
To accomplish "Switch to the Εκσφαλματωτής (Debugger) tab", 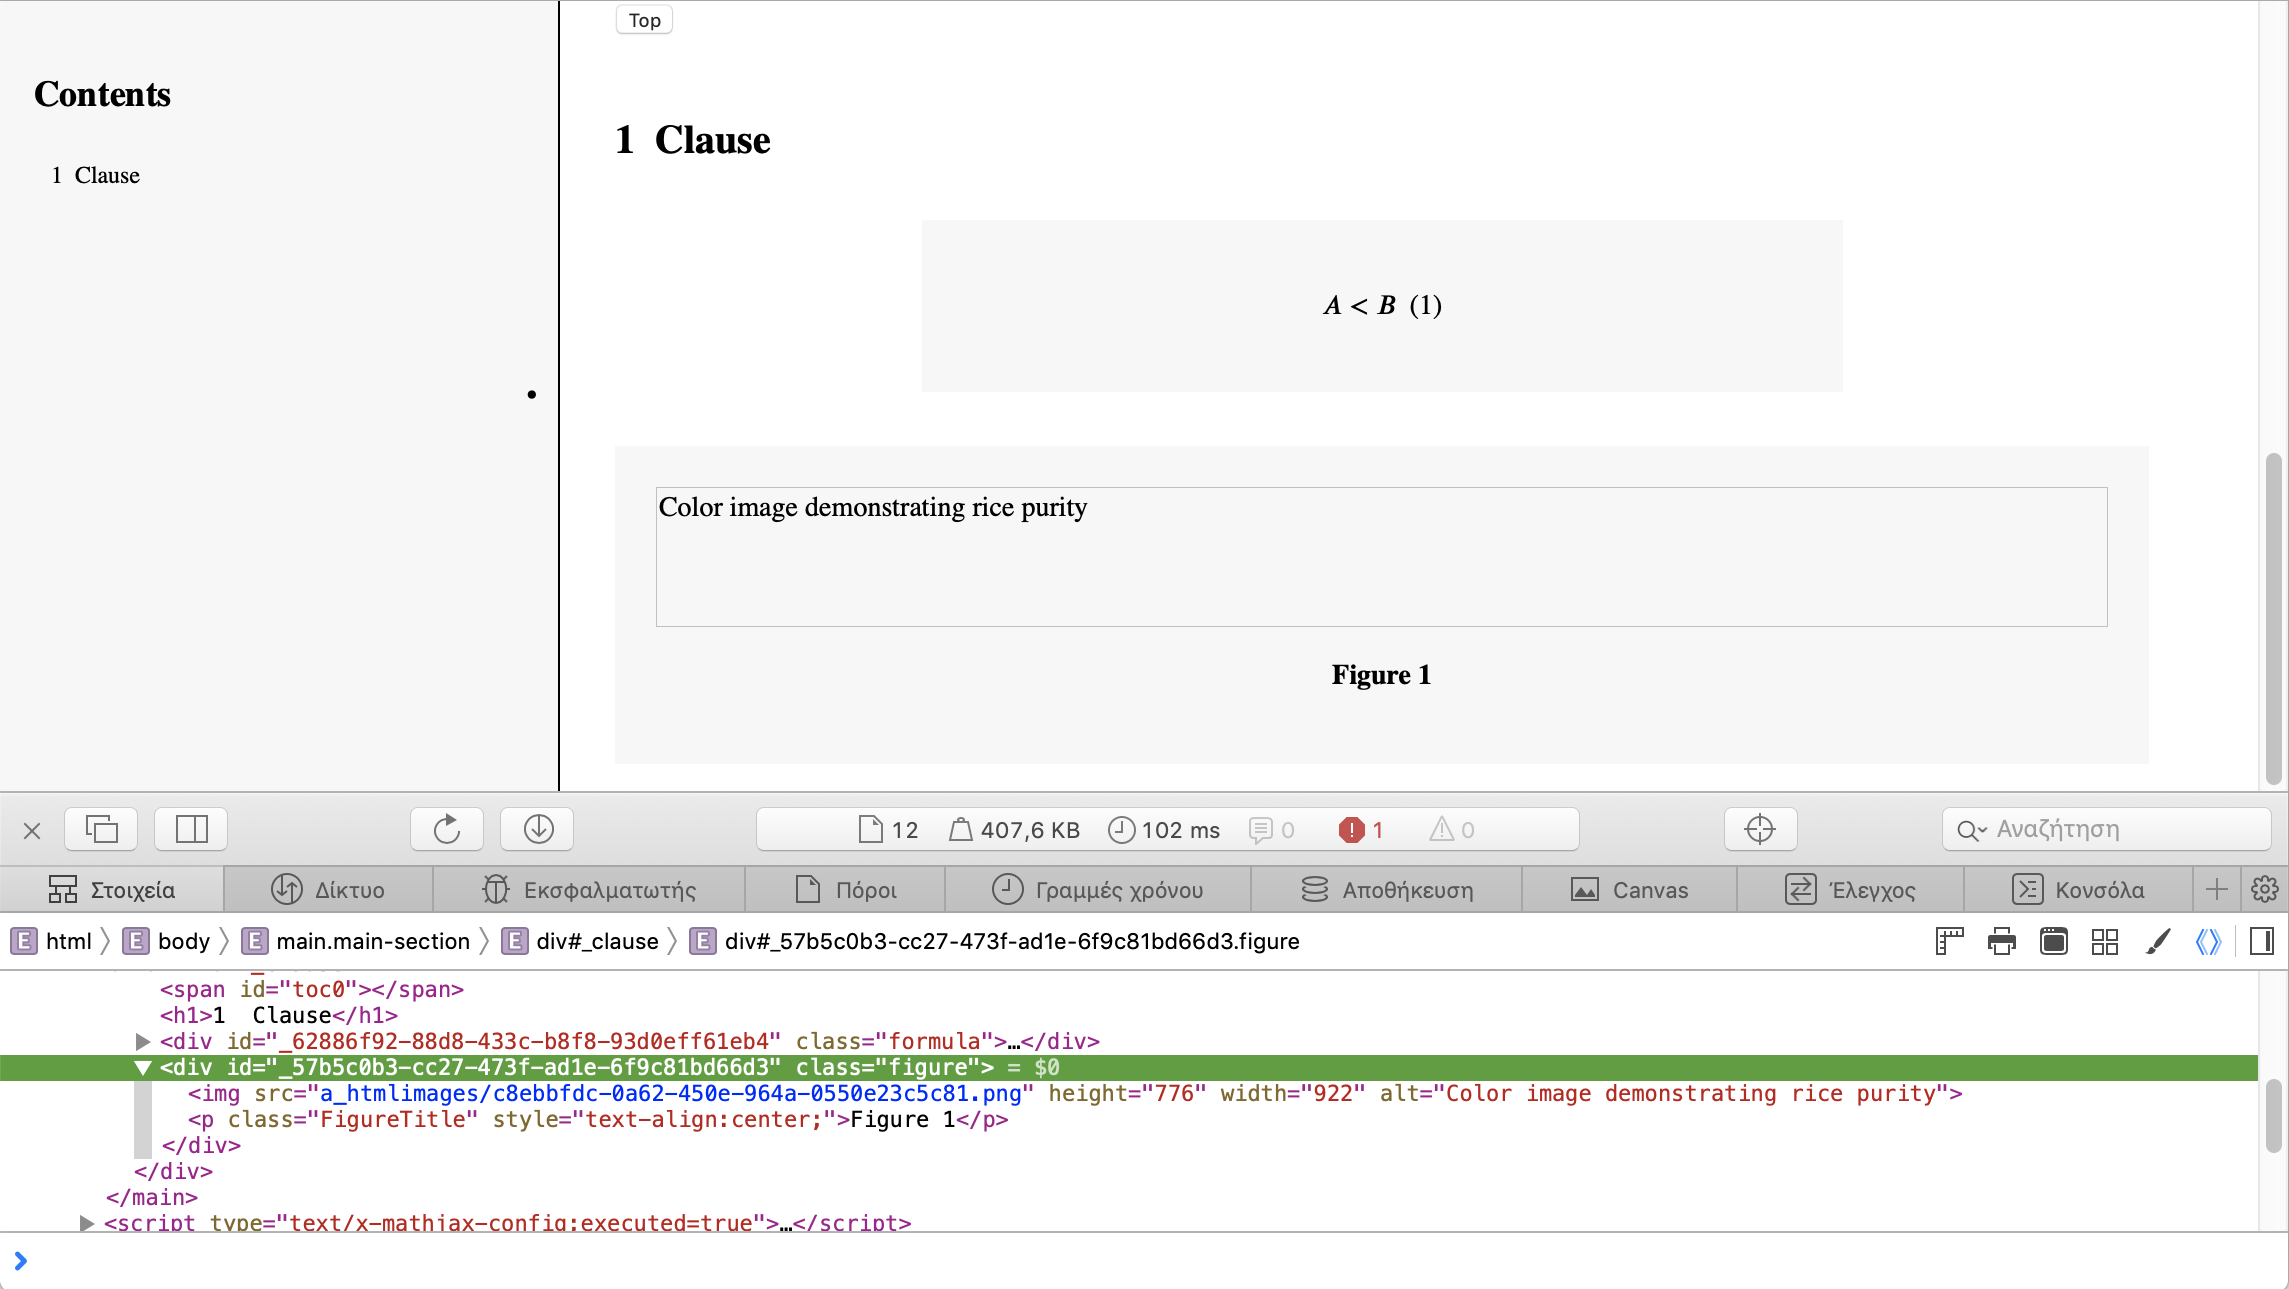I will pyautogui.click(x=589, y=889).
